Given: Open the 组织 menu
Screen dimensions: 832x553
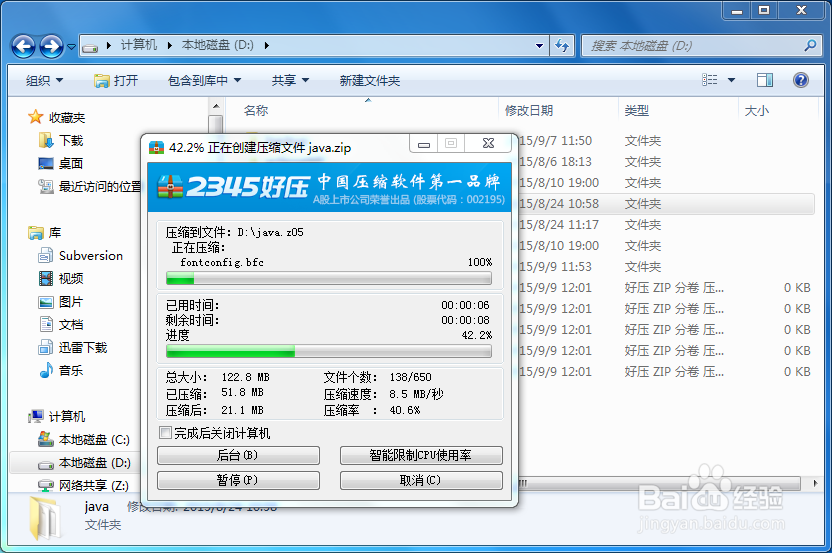Looking at the screenshot, I should click(x=45, y=81).
